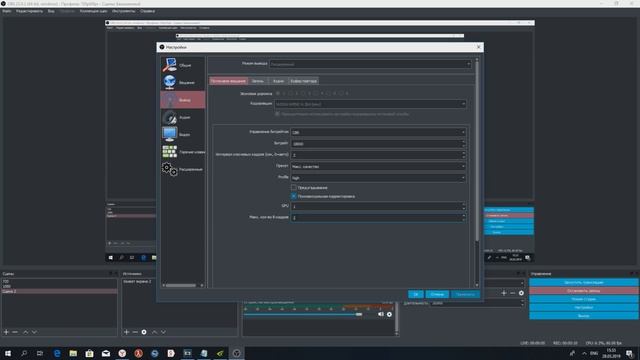640x360 pixels.
Task: Open the Profile dropdown set to high
Action: click(x=378, y=178)
